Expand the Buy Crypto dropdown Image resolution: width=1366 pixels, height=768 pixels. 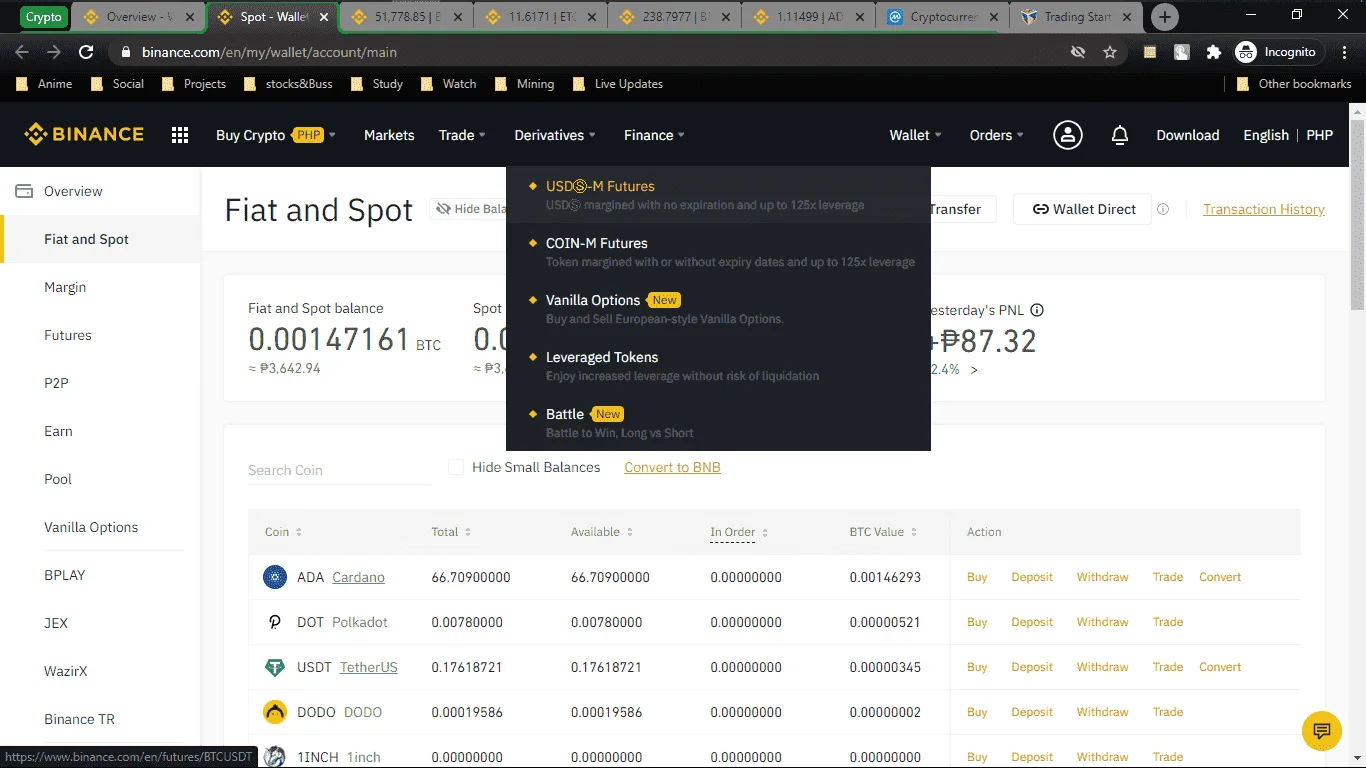(276, 135)
